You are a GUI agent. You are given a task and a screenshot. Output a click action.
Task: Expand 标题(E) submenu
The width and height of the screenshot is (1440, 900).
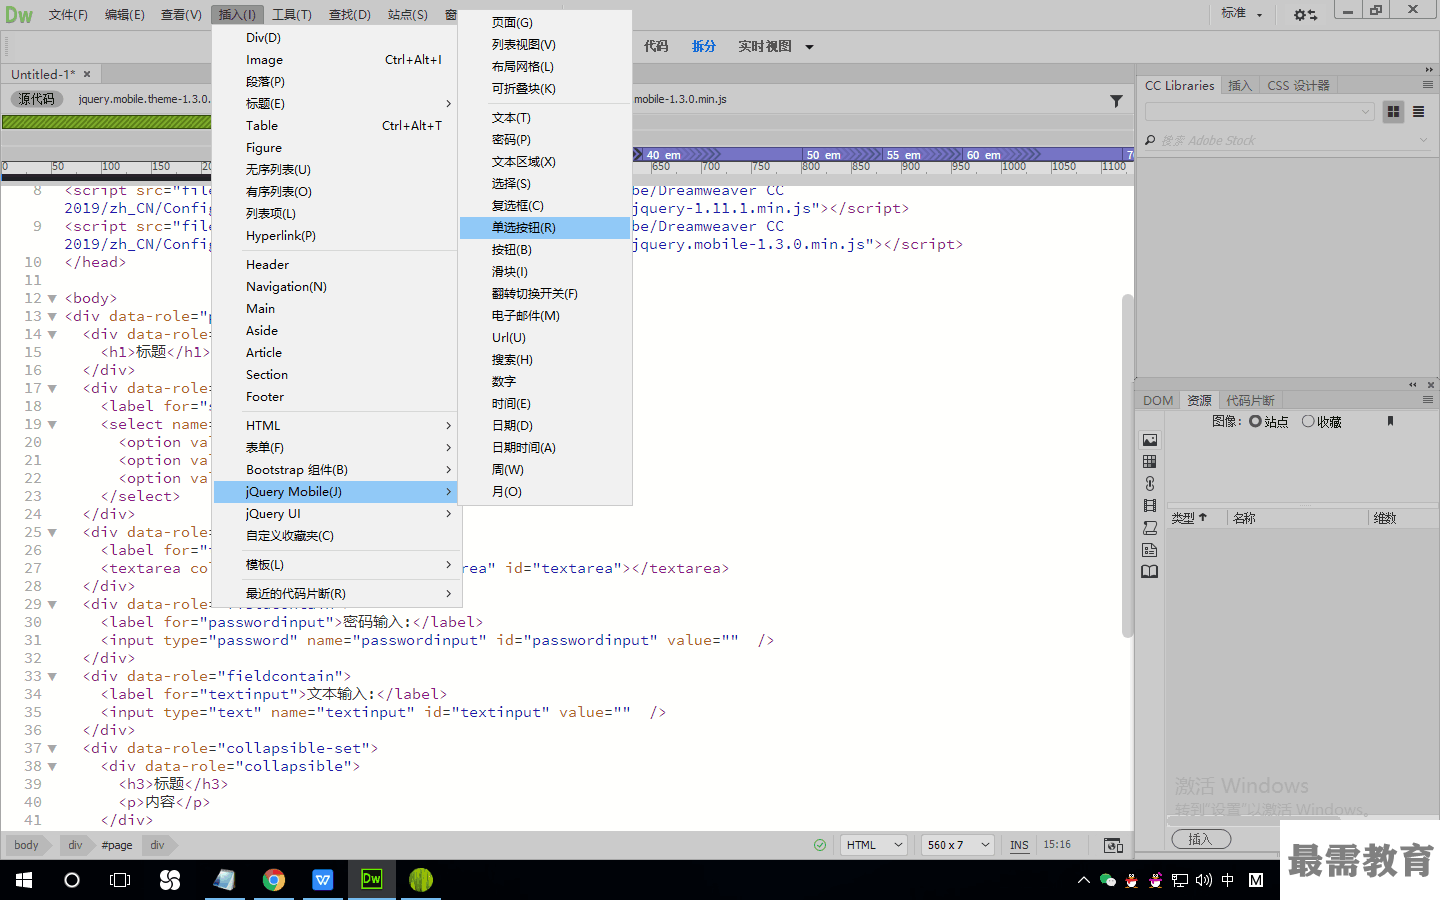pos(334,103)
